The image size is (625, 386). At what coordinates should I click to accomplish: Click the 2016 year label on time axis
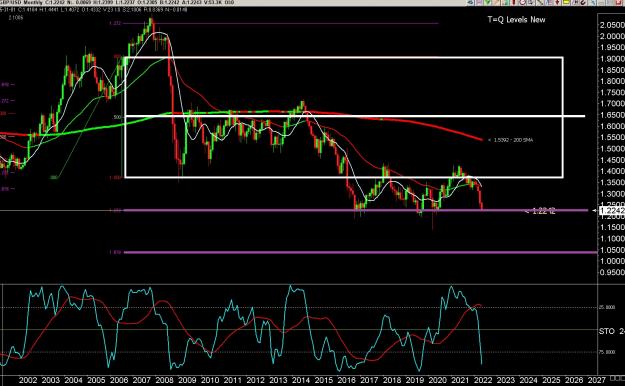coord(346,380)
